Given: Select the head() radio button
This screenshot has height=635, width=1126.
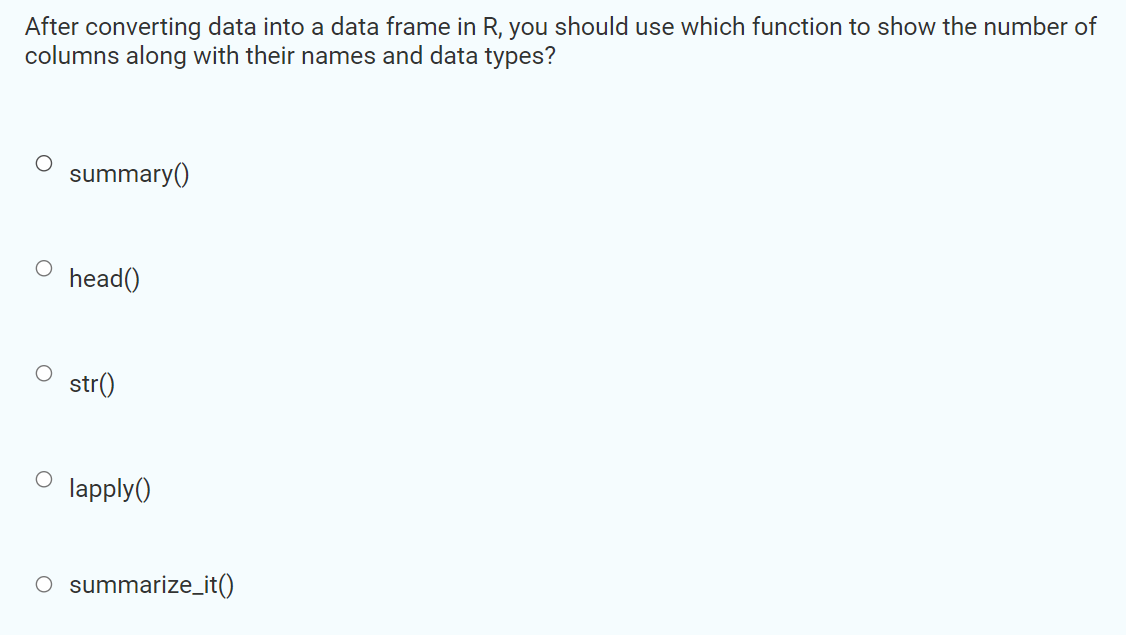Looking at the screenshot, I should pyautogui.click(x=44, y=268).
